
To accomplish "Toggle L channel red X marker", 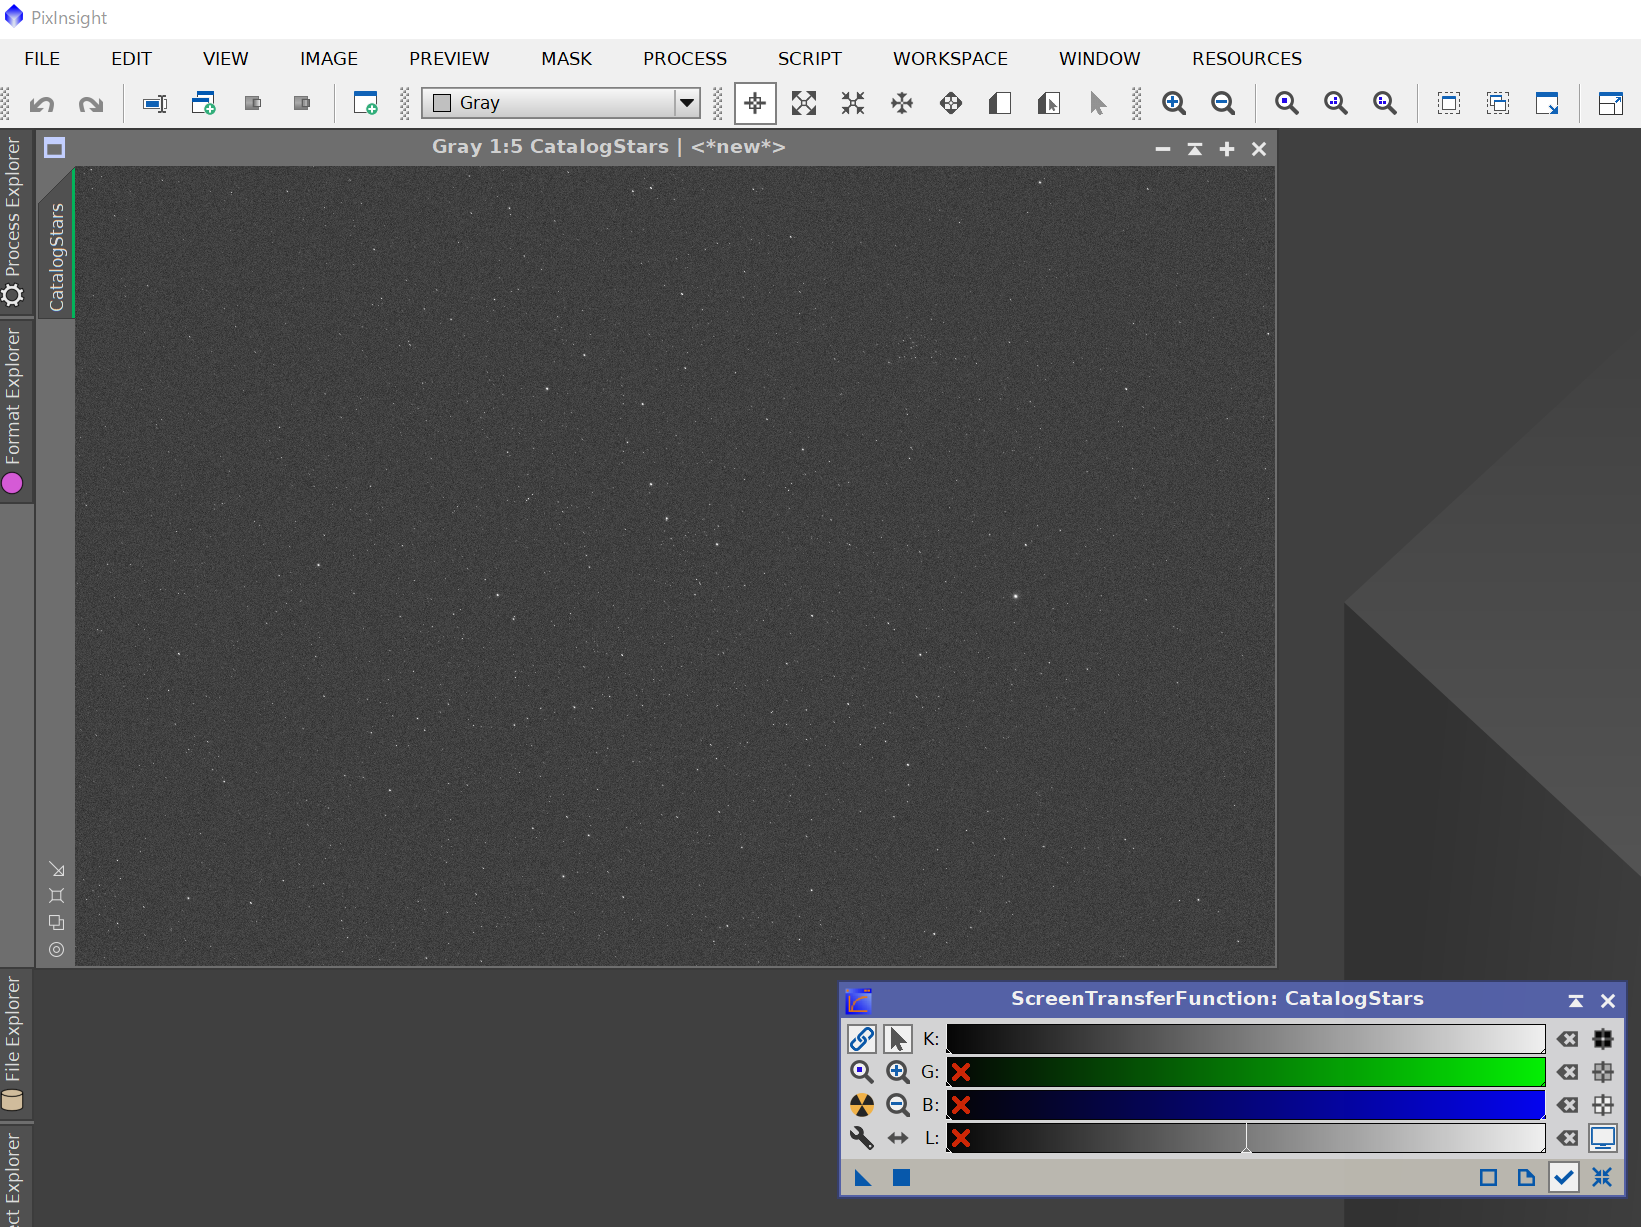I will tap(961, 1138).
